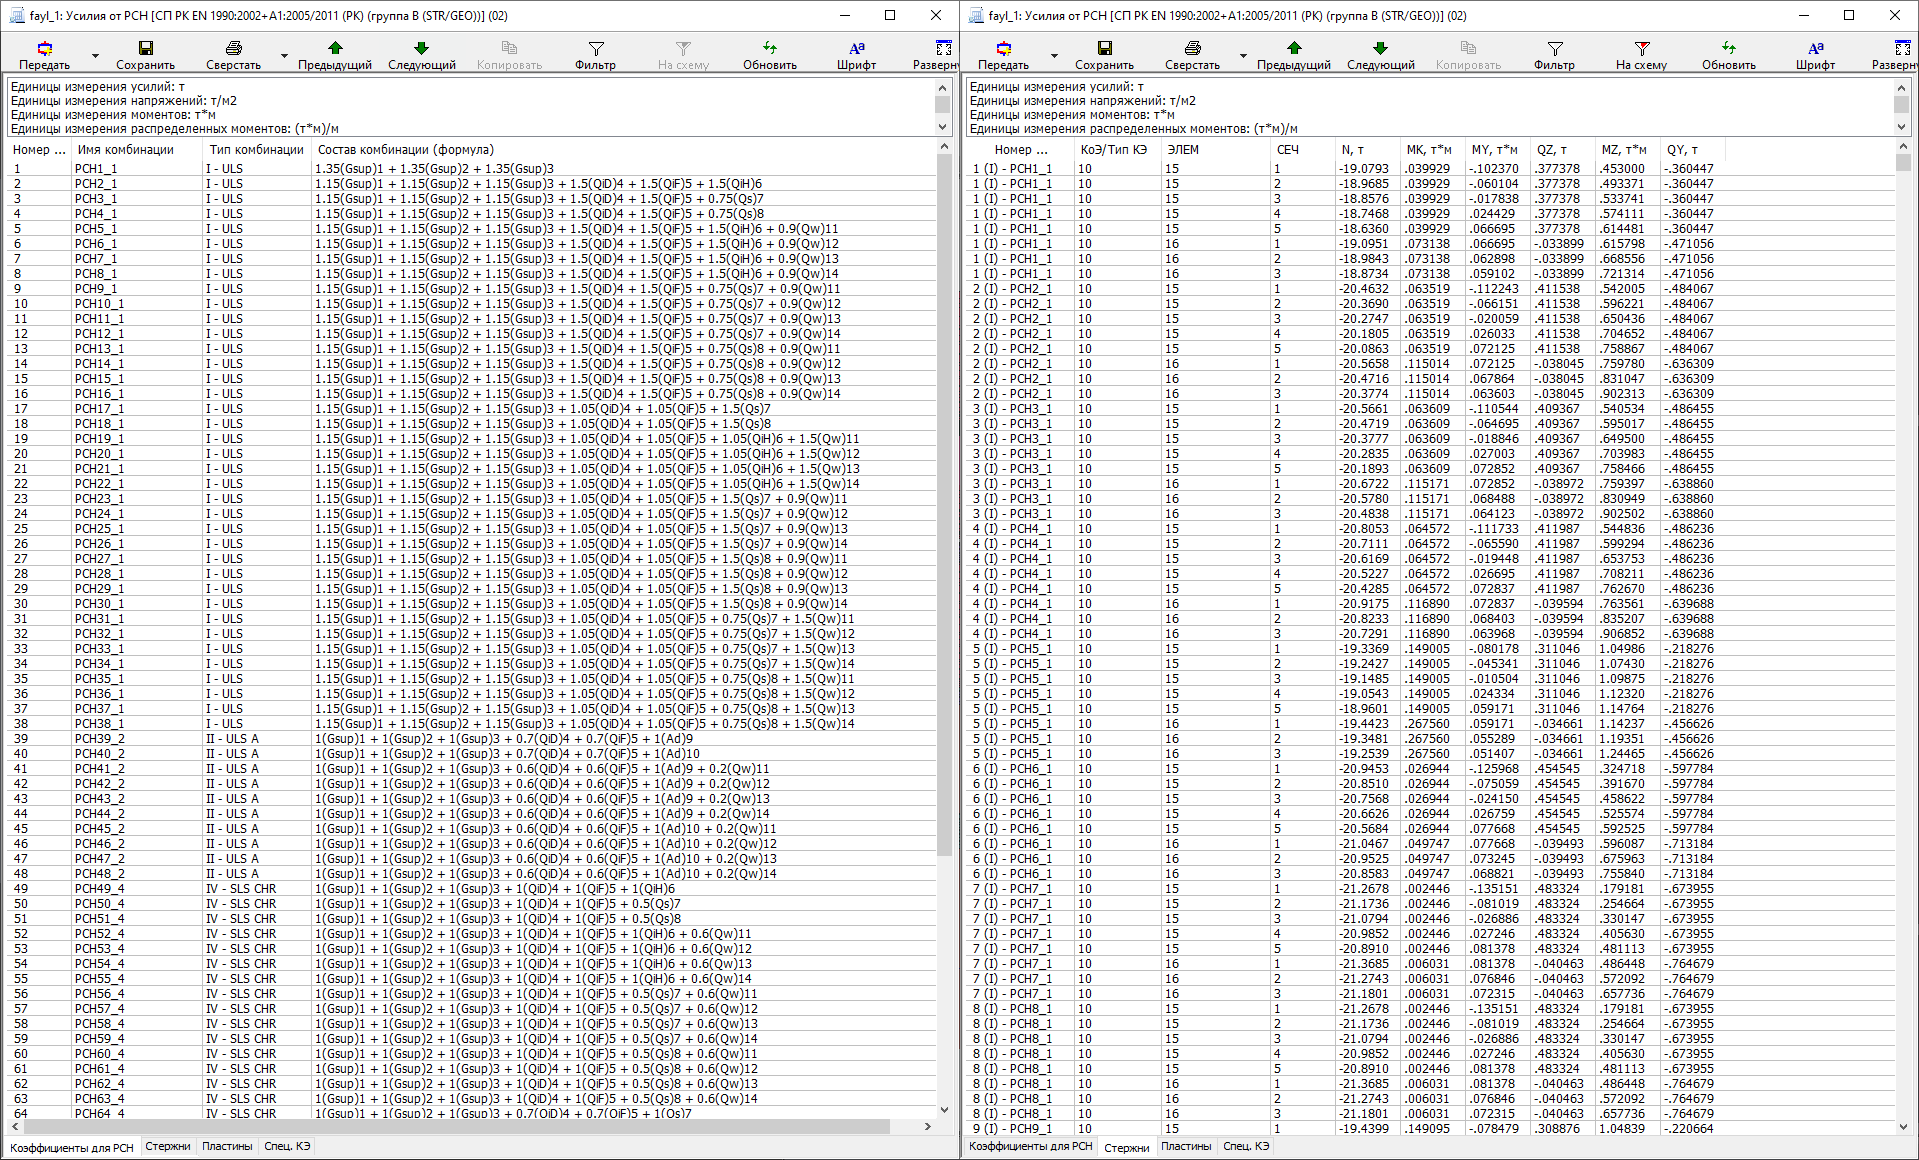Expand the dropdown arrow next to 'Передать' left

pos(95,56)
